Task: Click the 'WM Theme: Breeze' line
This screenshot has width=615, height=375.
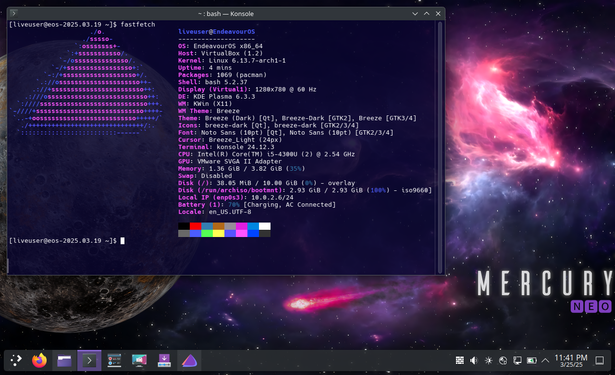Action: pos(209,111)
